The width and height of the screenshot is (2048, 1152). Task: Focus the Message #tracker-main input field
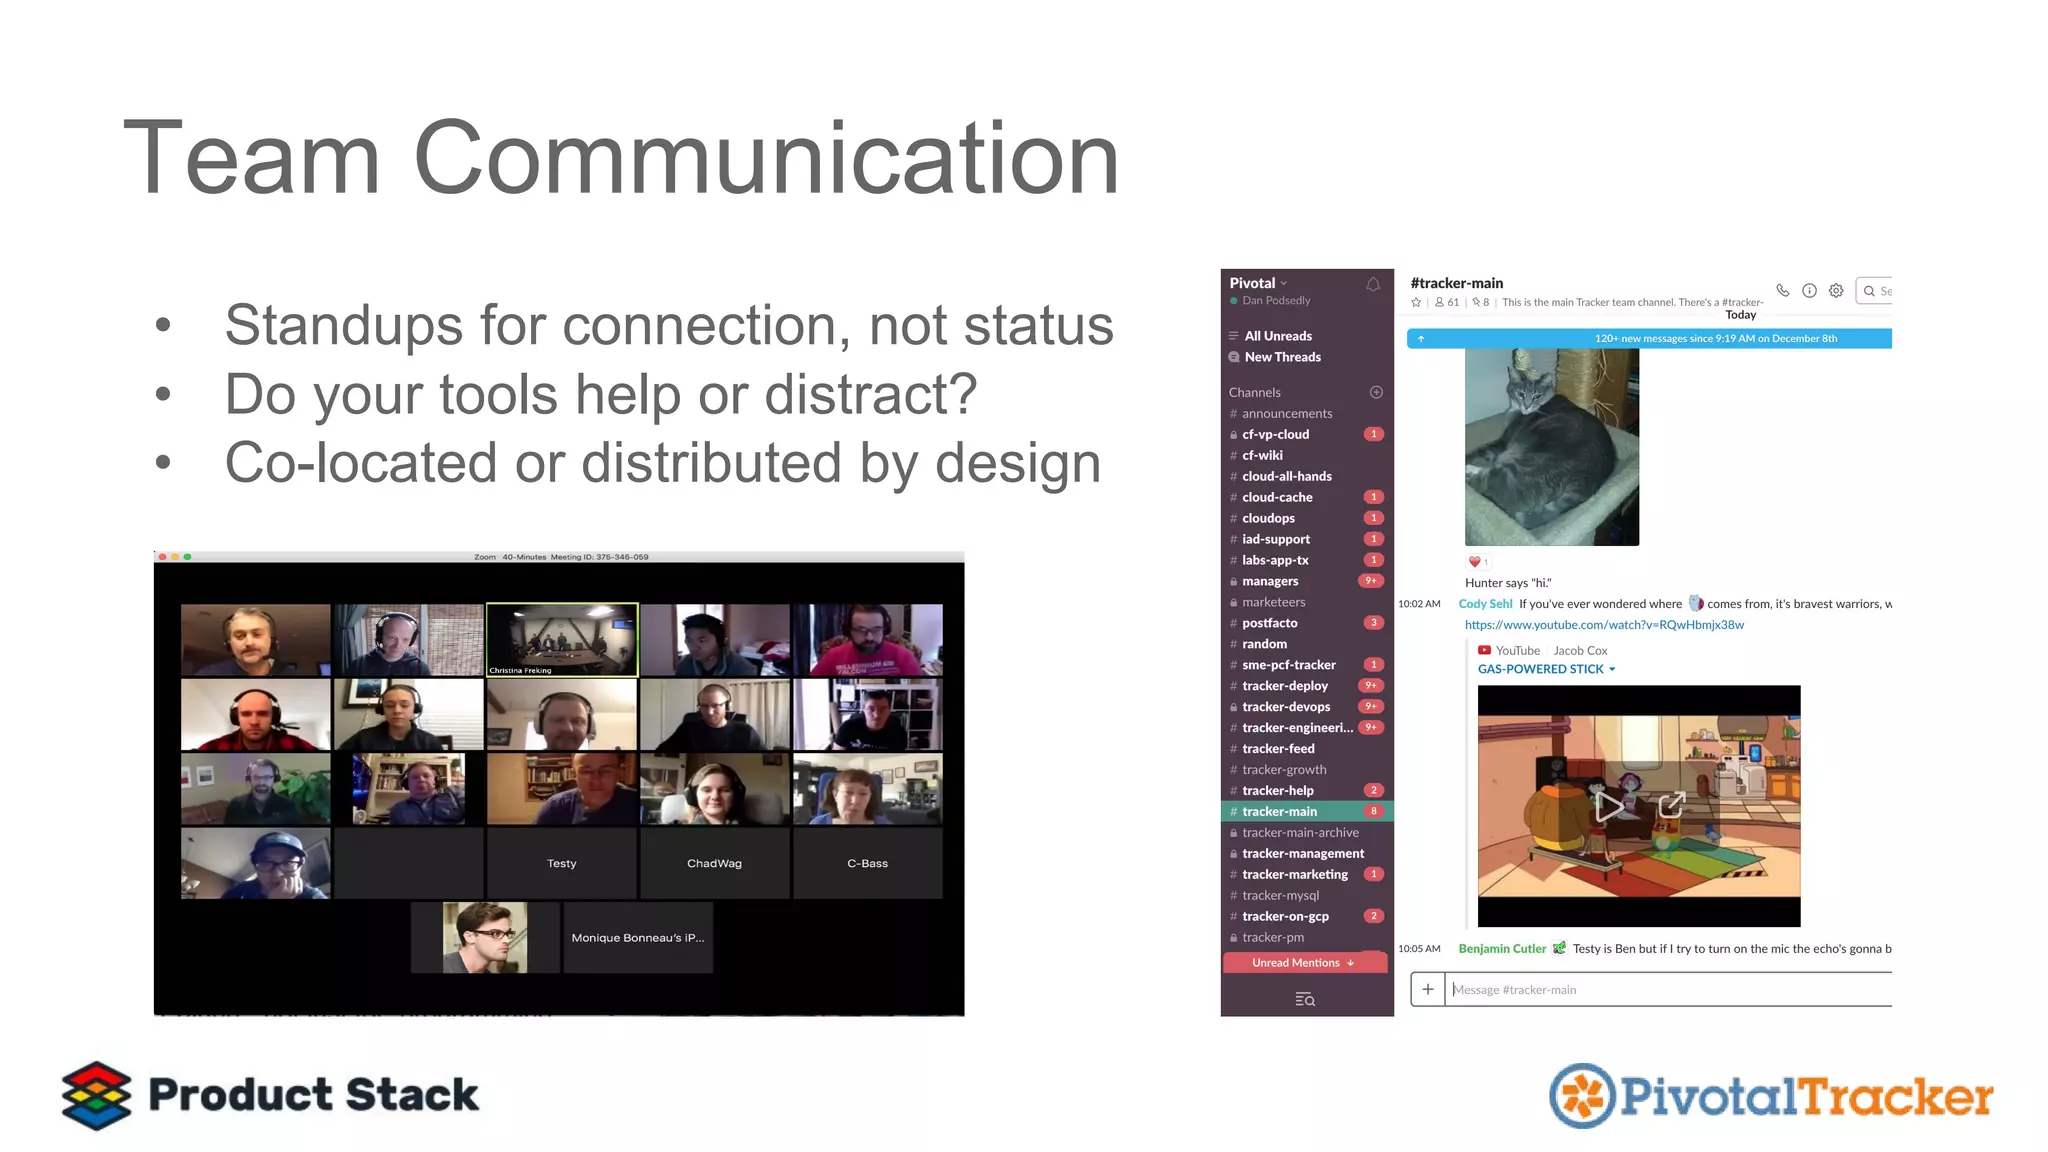(1668, 989)
